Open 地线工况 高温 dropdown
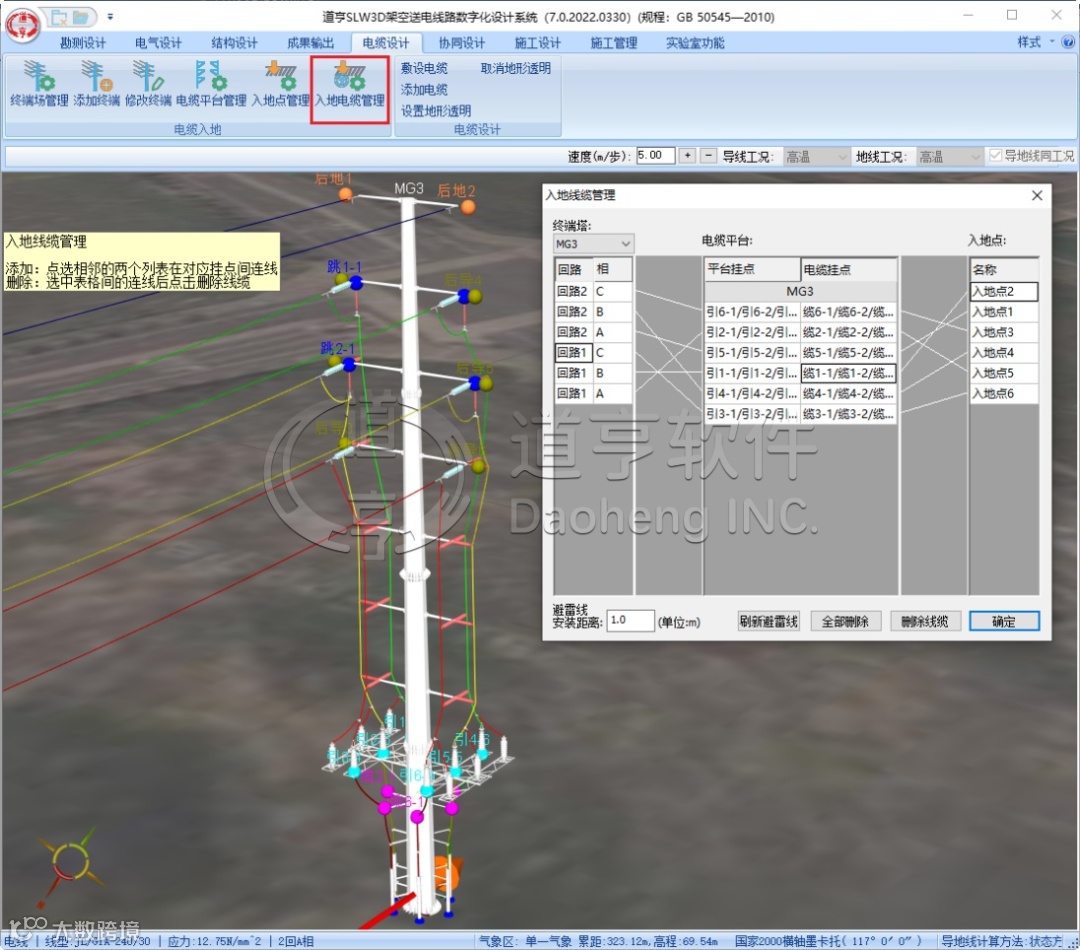Screen dimensions: 1080x950 tap(949, 157)
